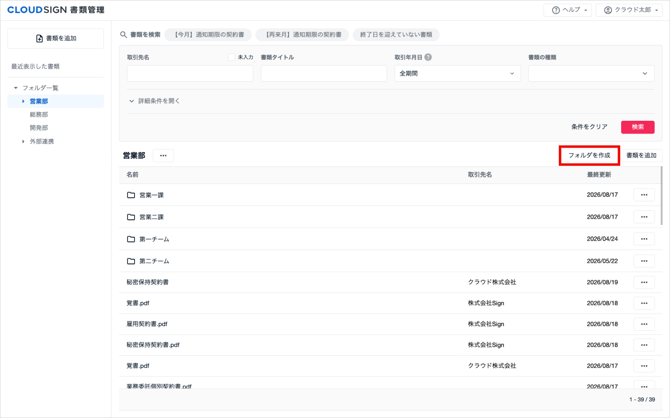Focus the 書類タイトル input field
Image resolution: width=670 pixels, height=418 pixels.
[324, 74]
